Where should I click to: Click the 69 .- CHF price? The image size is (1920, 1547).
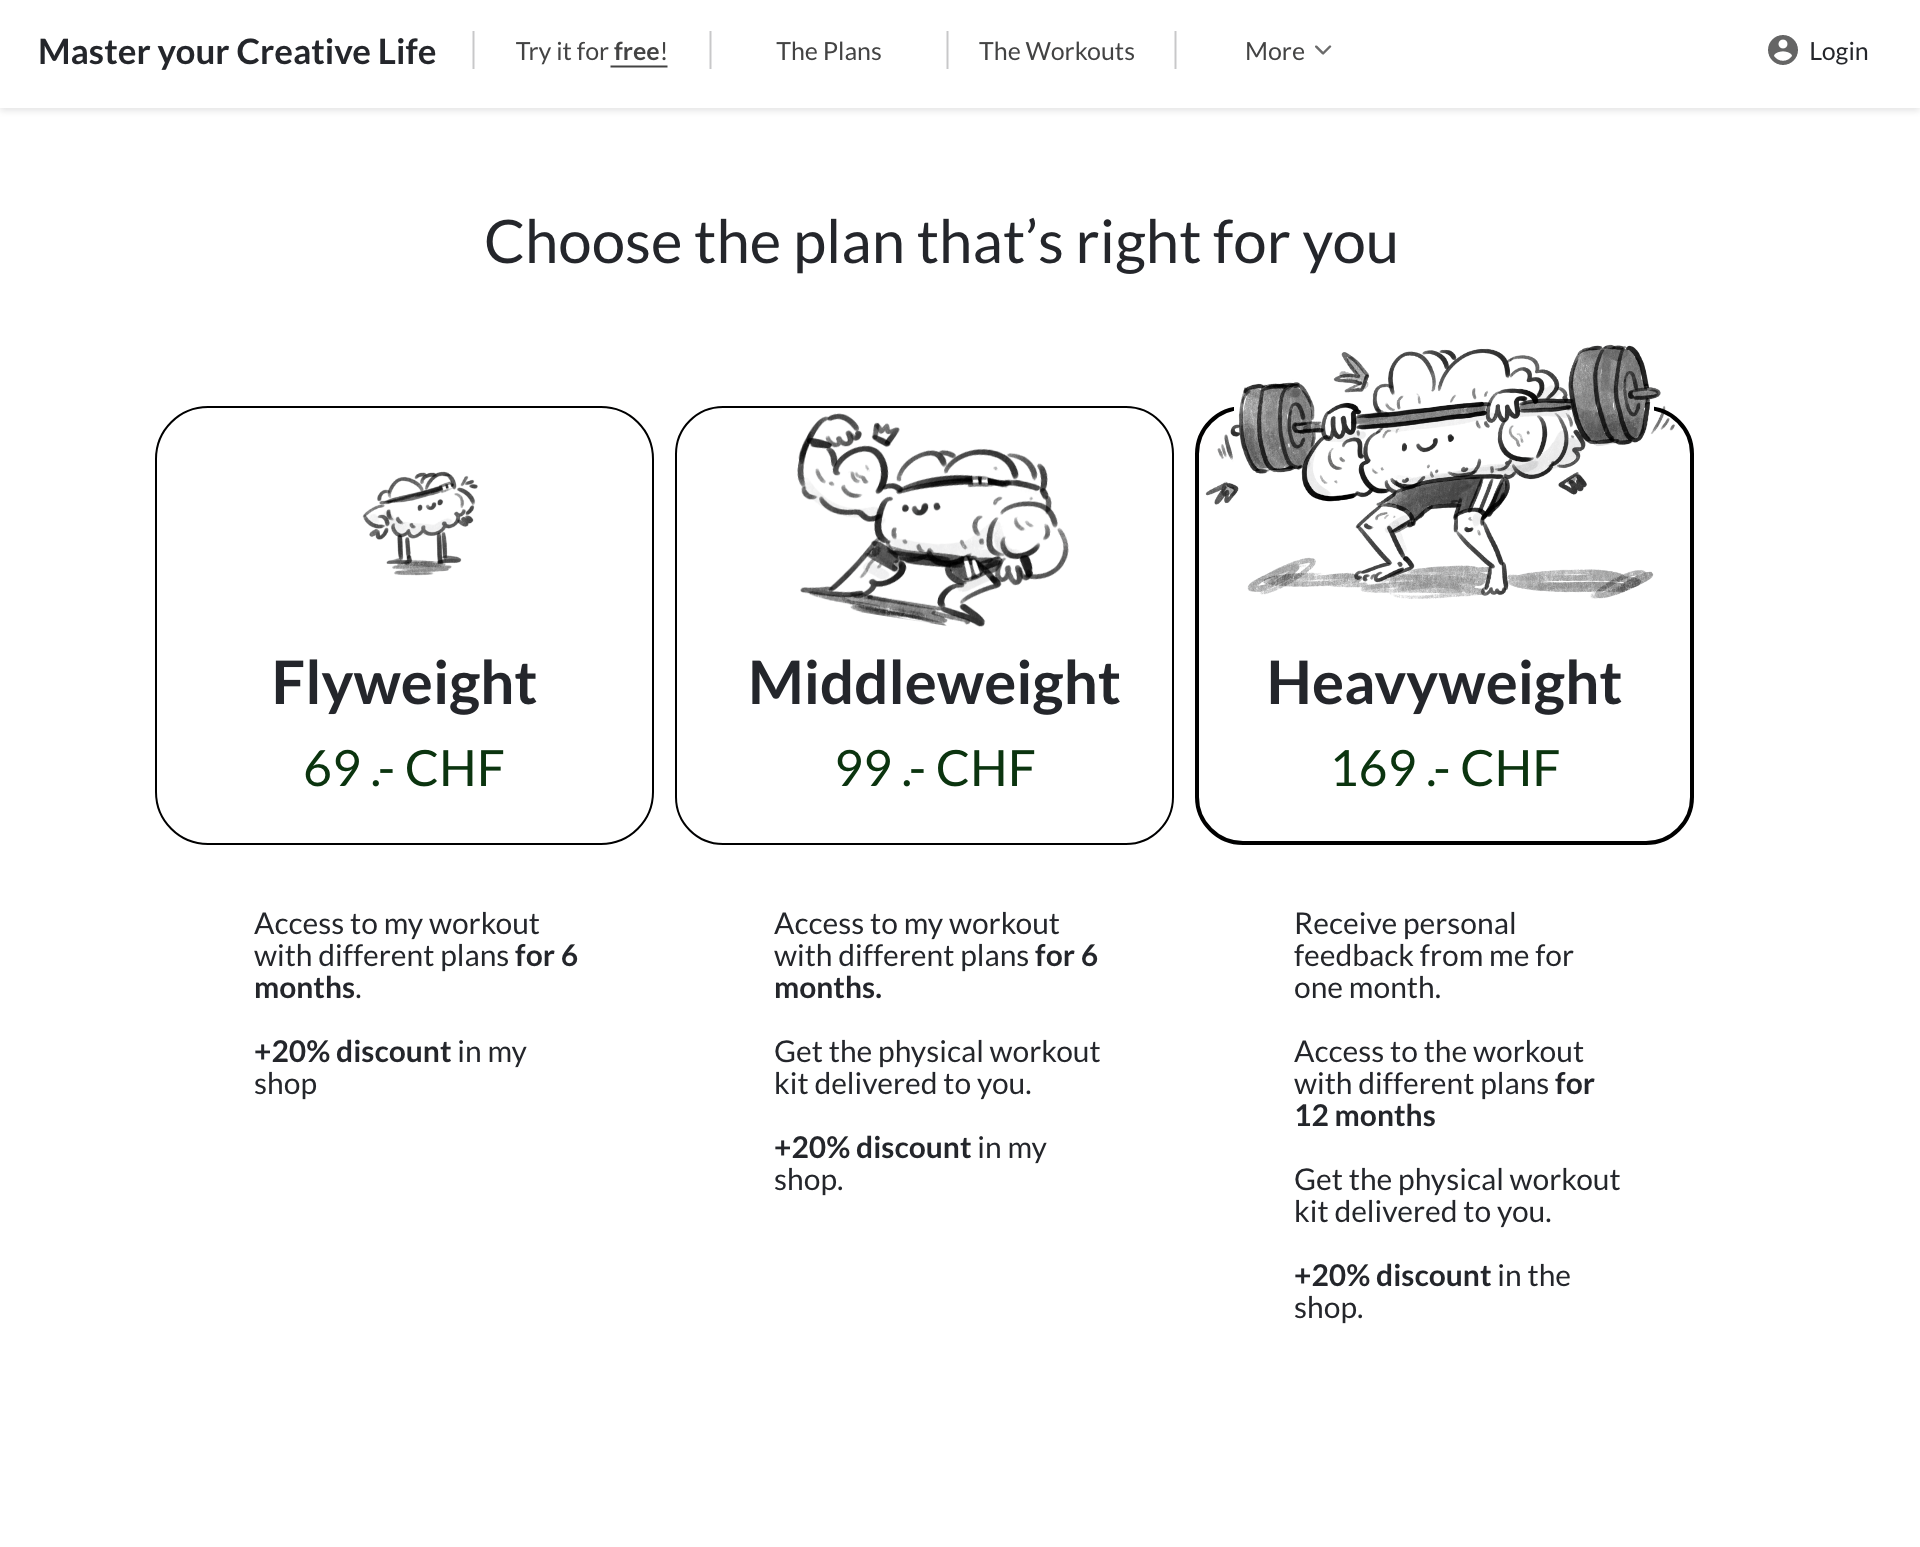click(x=404, y=768)
